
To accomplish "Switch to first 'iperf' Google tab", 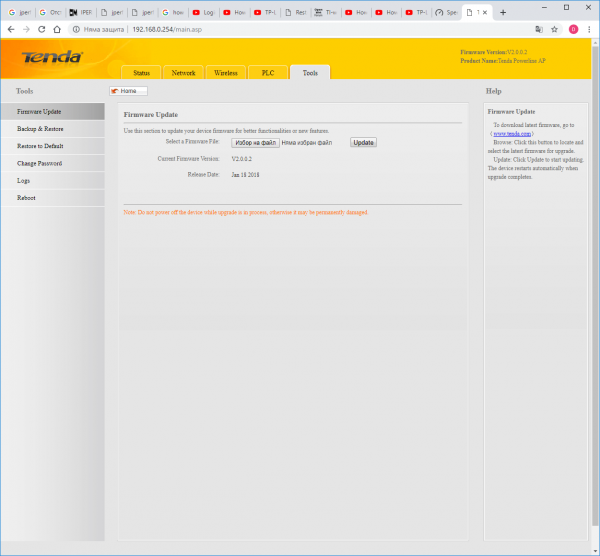I will point(20,13).
